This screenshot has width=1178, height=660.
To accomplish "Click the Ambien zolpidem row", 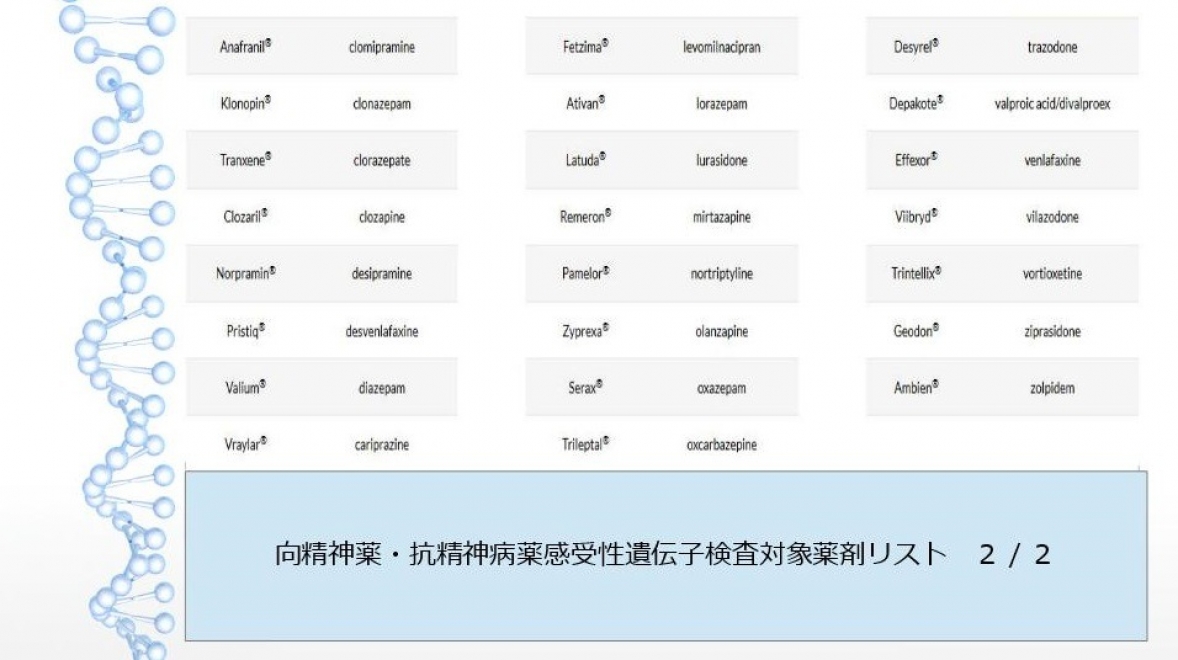I will [x=1000, y=388].
